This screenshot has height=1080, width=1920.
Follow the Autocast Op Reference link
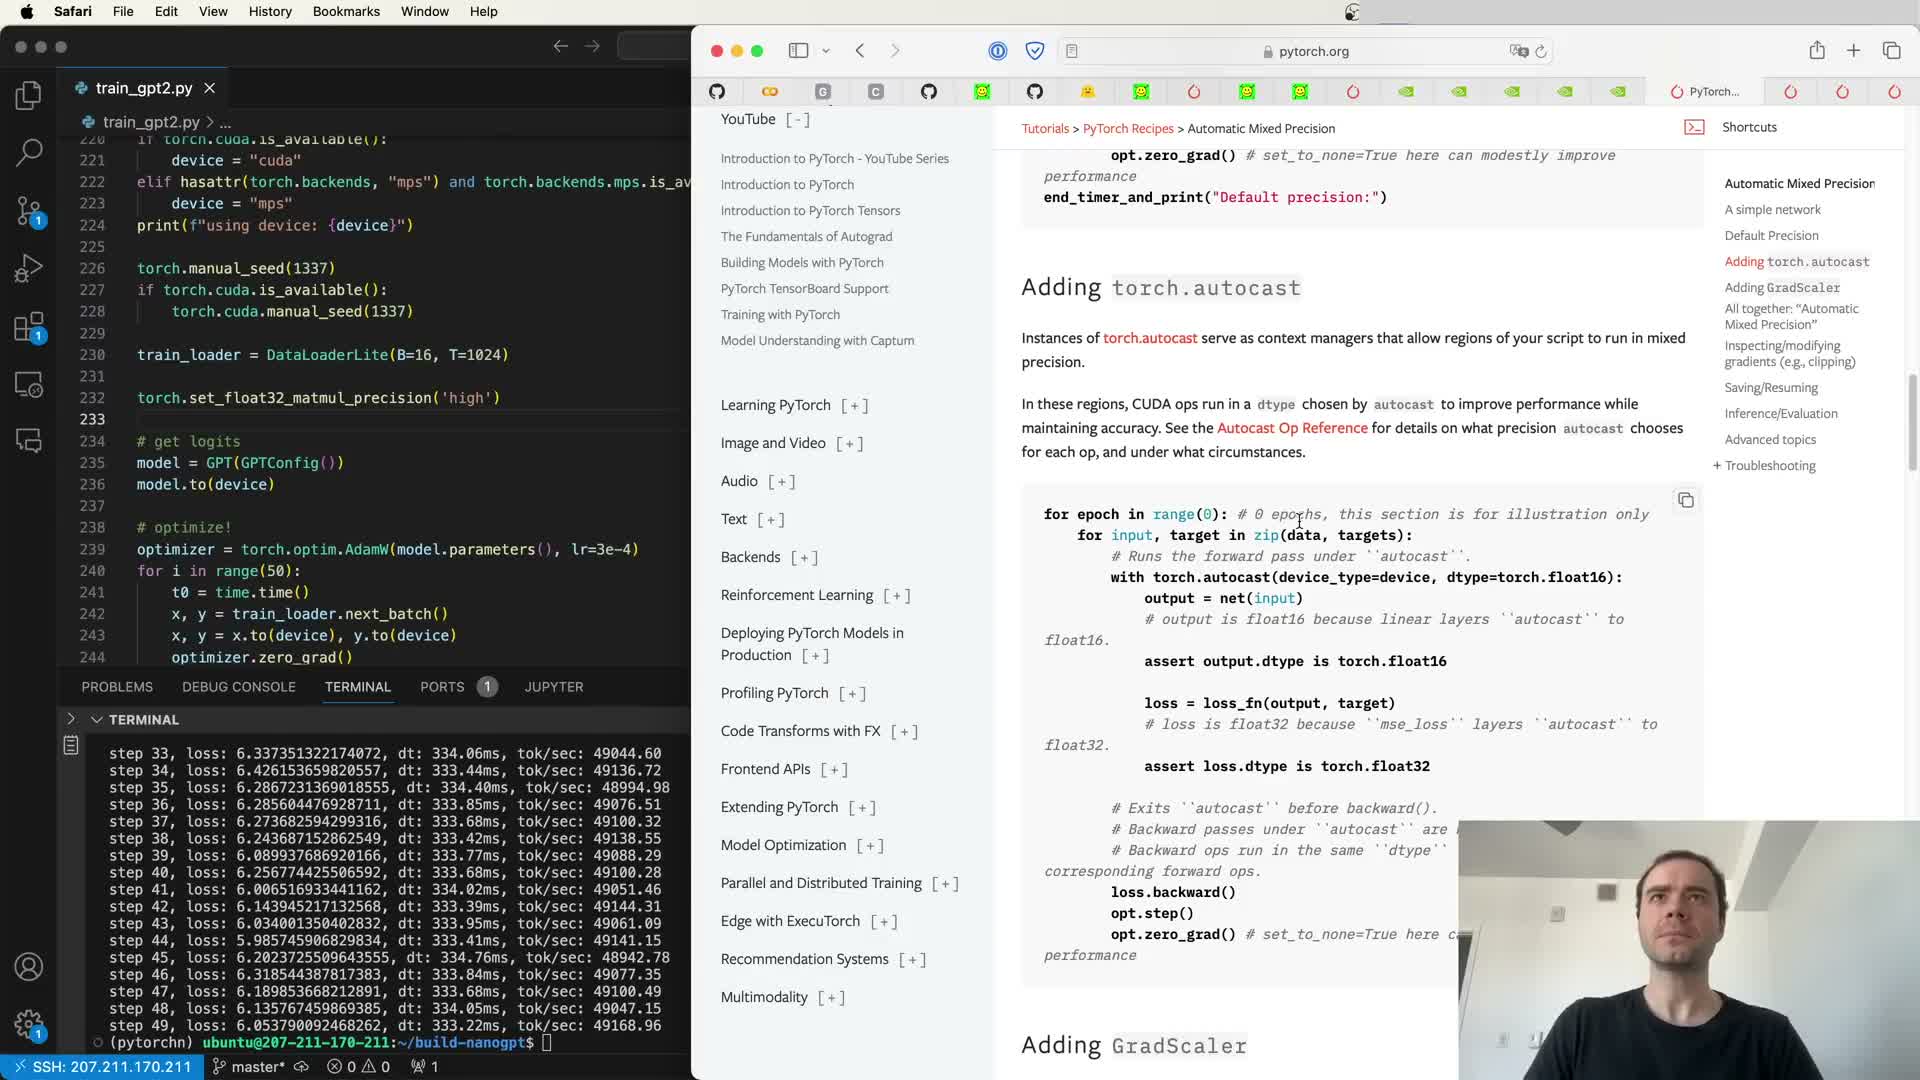pos(1292,428)
